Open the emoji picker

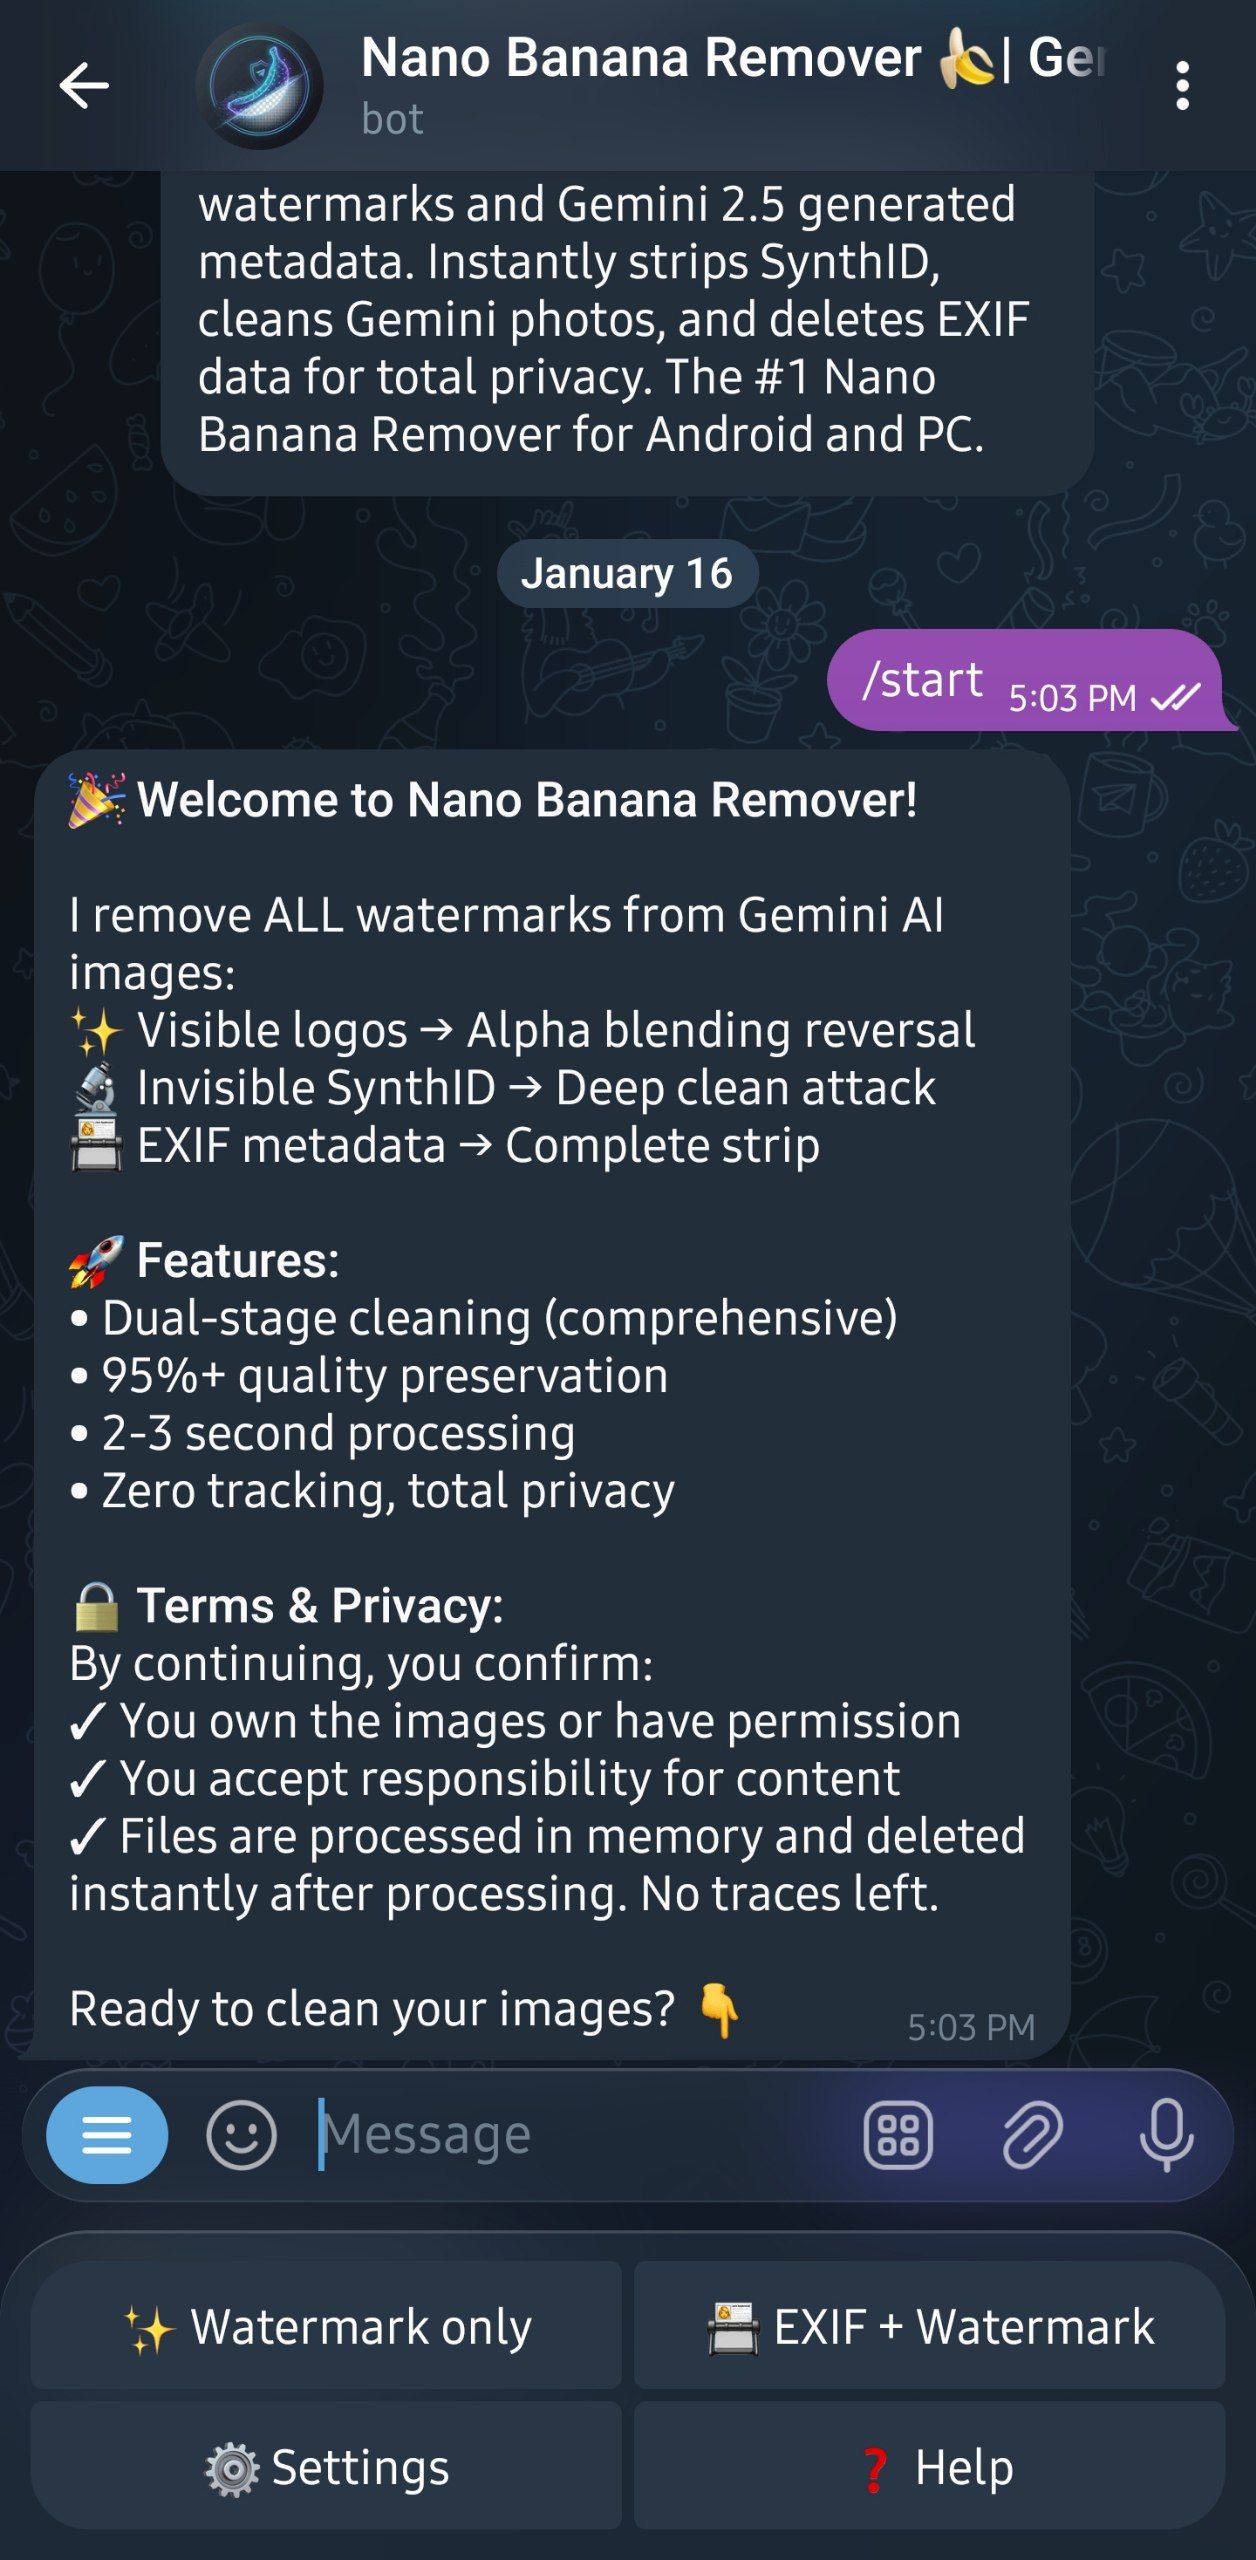[241, 2135]
